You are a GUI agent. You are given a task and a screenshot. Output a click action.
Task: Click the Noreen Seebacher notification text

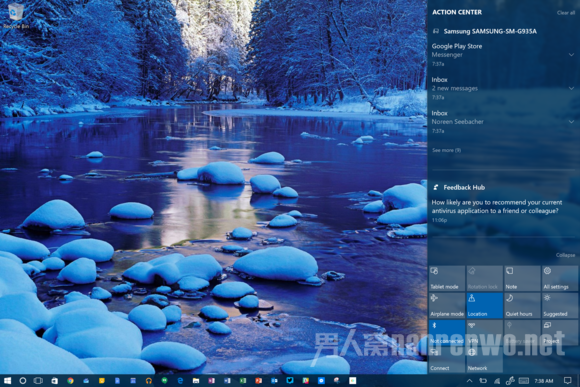[458, 122]
